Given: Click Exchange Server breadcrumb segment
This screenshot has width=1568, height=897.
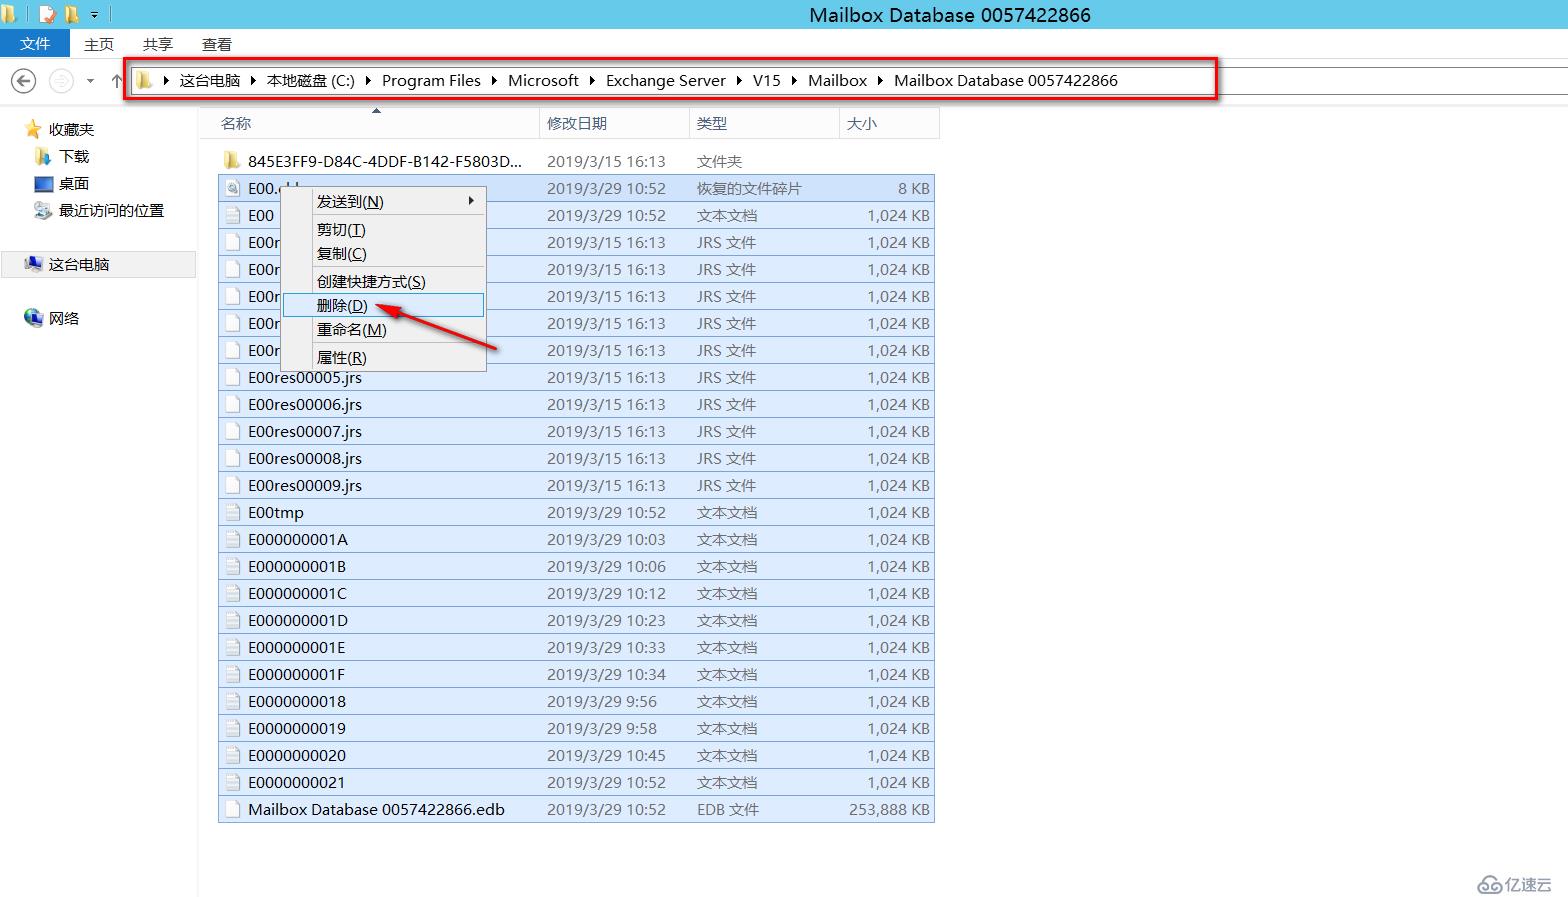Looking at the screenshot, I should (x=666, y=80).
